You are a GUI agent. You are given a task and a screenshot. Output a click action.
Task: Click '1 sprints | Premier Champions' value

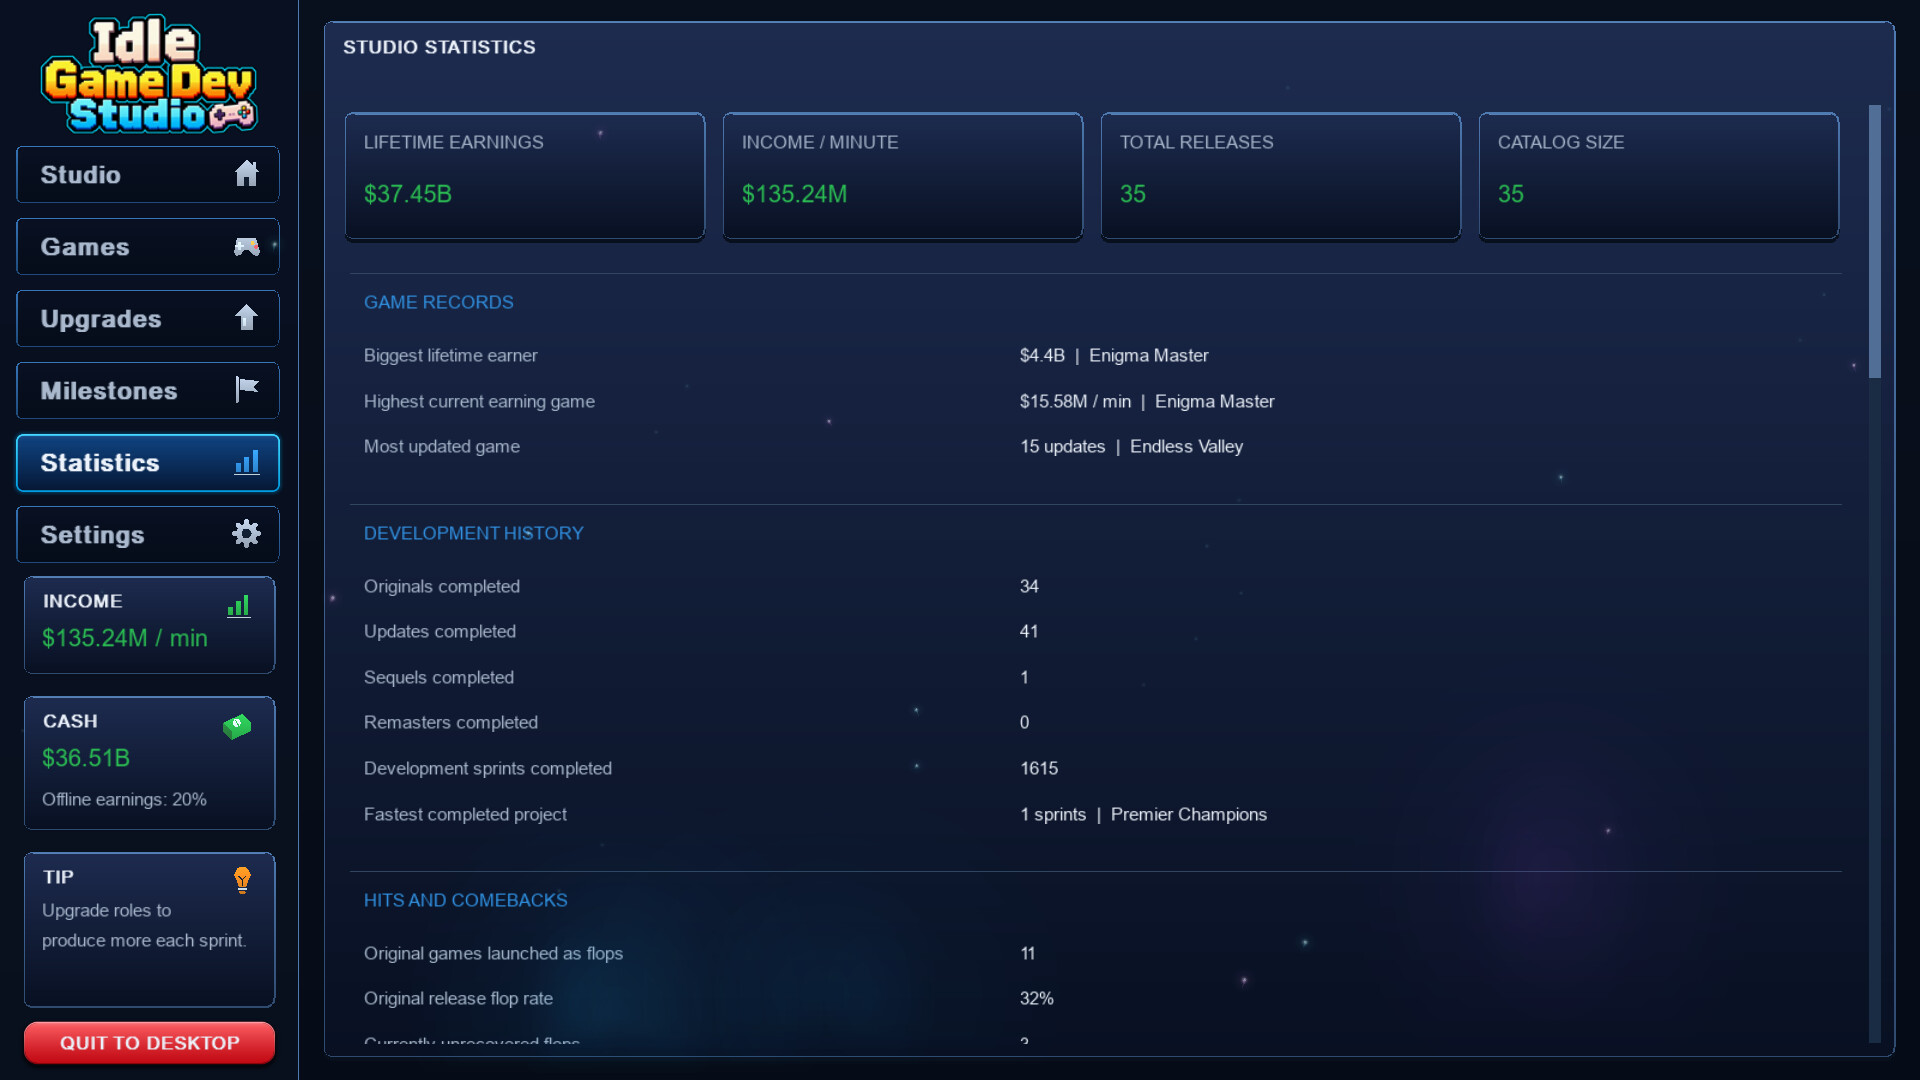point(1143,814)
